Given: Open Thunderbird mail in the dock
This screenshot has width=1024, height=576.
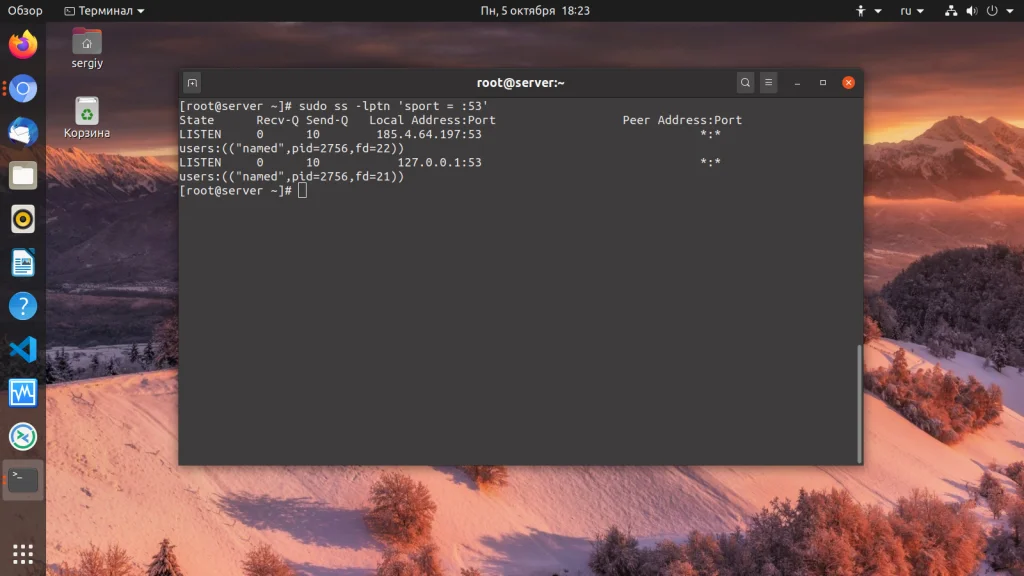Looking at the screenshot, I should pyautogui.click(x=23, y=132).
